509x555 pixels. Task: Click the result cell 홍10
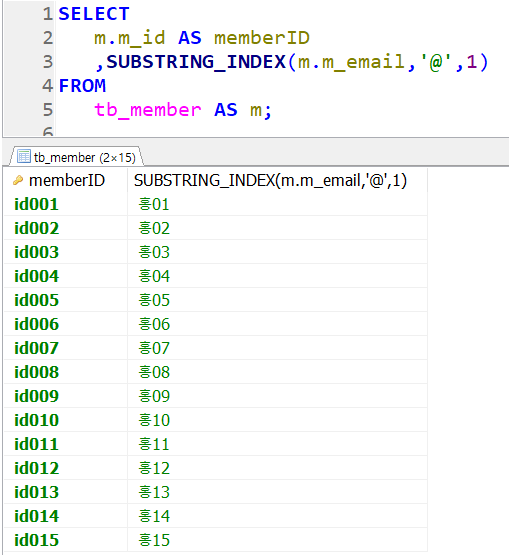pos(278,420)
